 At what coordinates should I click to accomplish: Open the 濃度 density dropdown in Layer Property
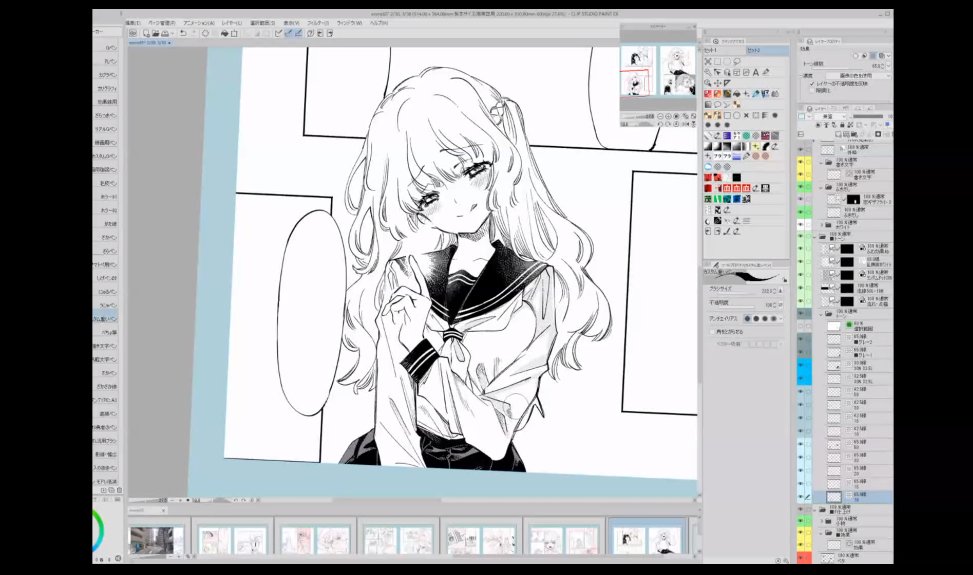coord(858,75)
